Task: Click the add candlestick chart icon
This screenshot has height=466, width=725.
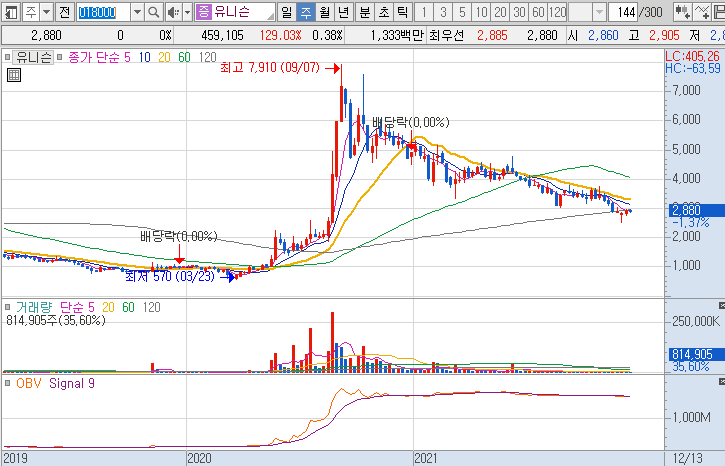Action: click(682, 12)
